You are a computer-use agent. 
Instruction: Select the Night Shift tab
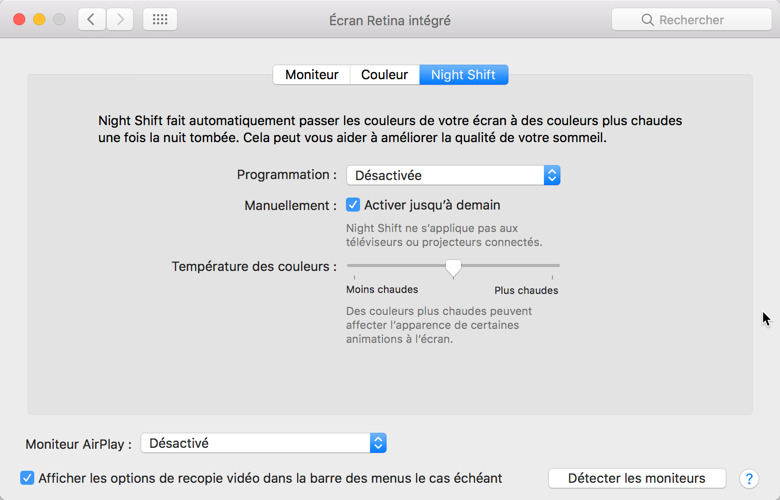pos(464,75)
